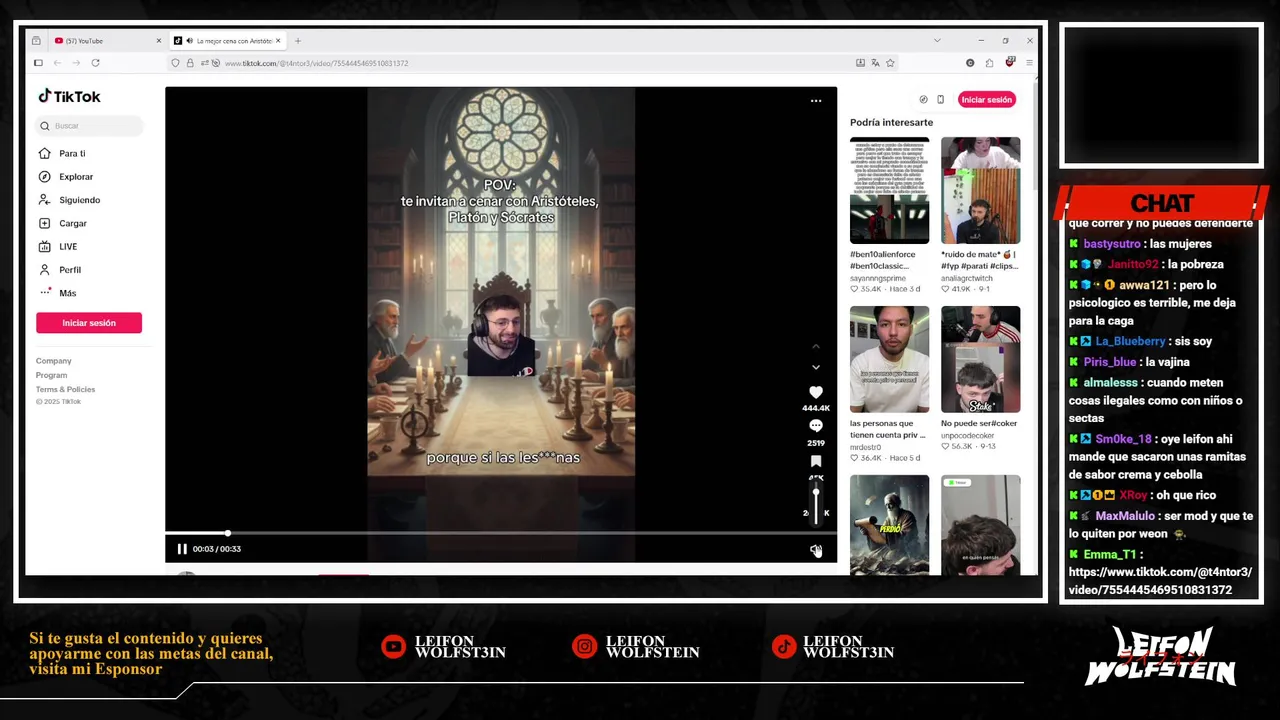The width and height of the screenshot is (1280, 720).
Task: Click the browser forward arrow
Action: click(x=76, y=63)
